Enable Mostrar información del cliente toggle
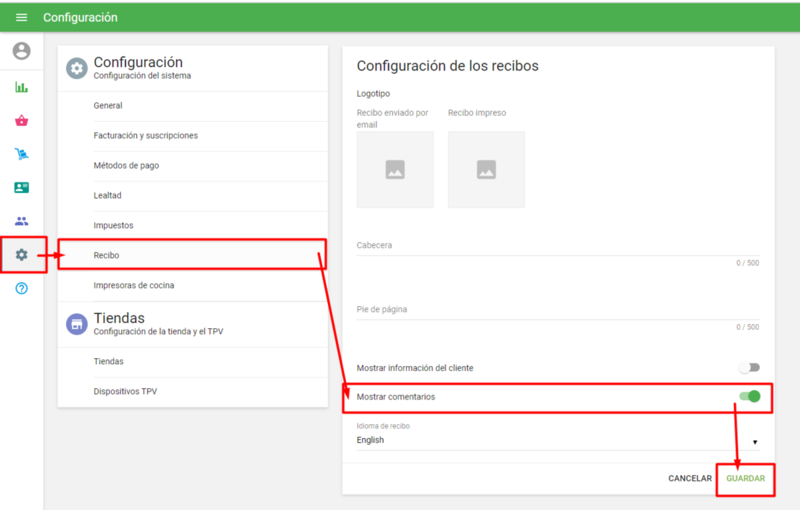Viewport: 800px width, 510px height. 749,368
